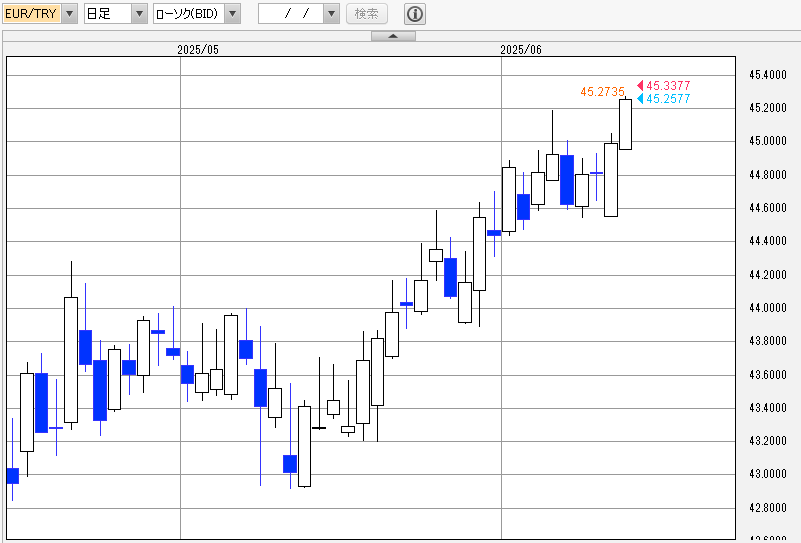The width and height of the screenshot is (801, 543).
Task: Click the 44.6000 price axis label
Action: point(768,207)
